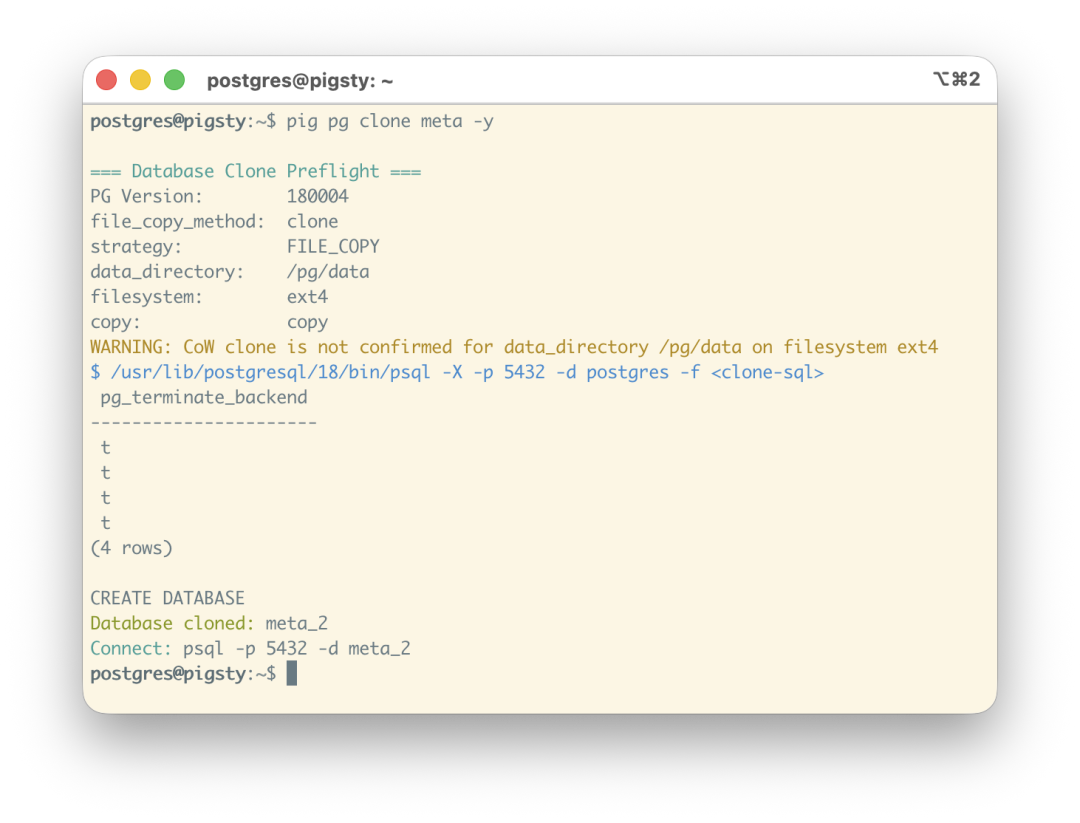Click the filesystem value ext4
Screen dimensions: 1080x823
point(307,297)
